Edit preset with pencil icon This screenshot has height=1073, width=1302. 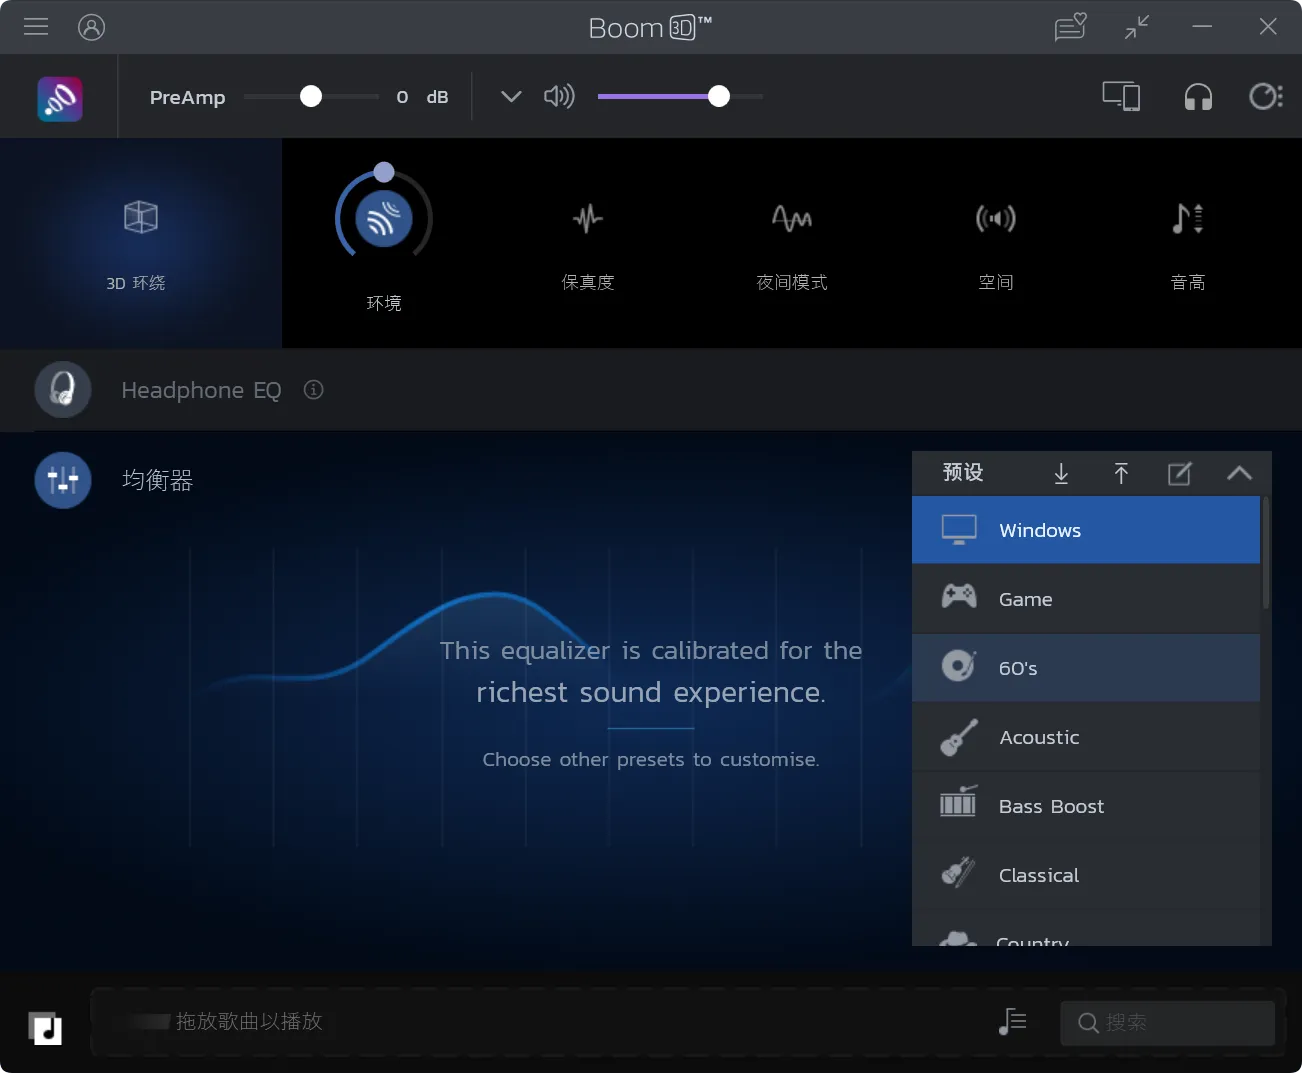1180,473
